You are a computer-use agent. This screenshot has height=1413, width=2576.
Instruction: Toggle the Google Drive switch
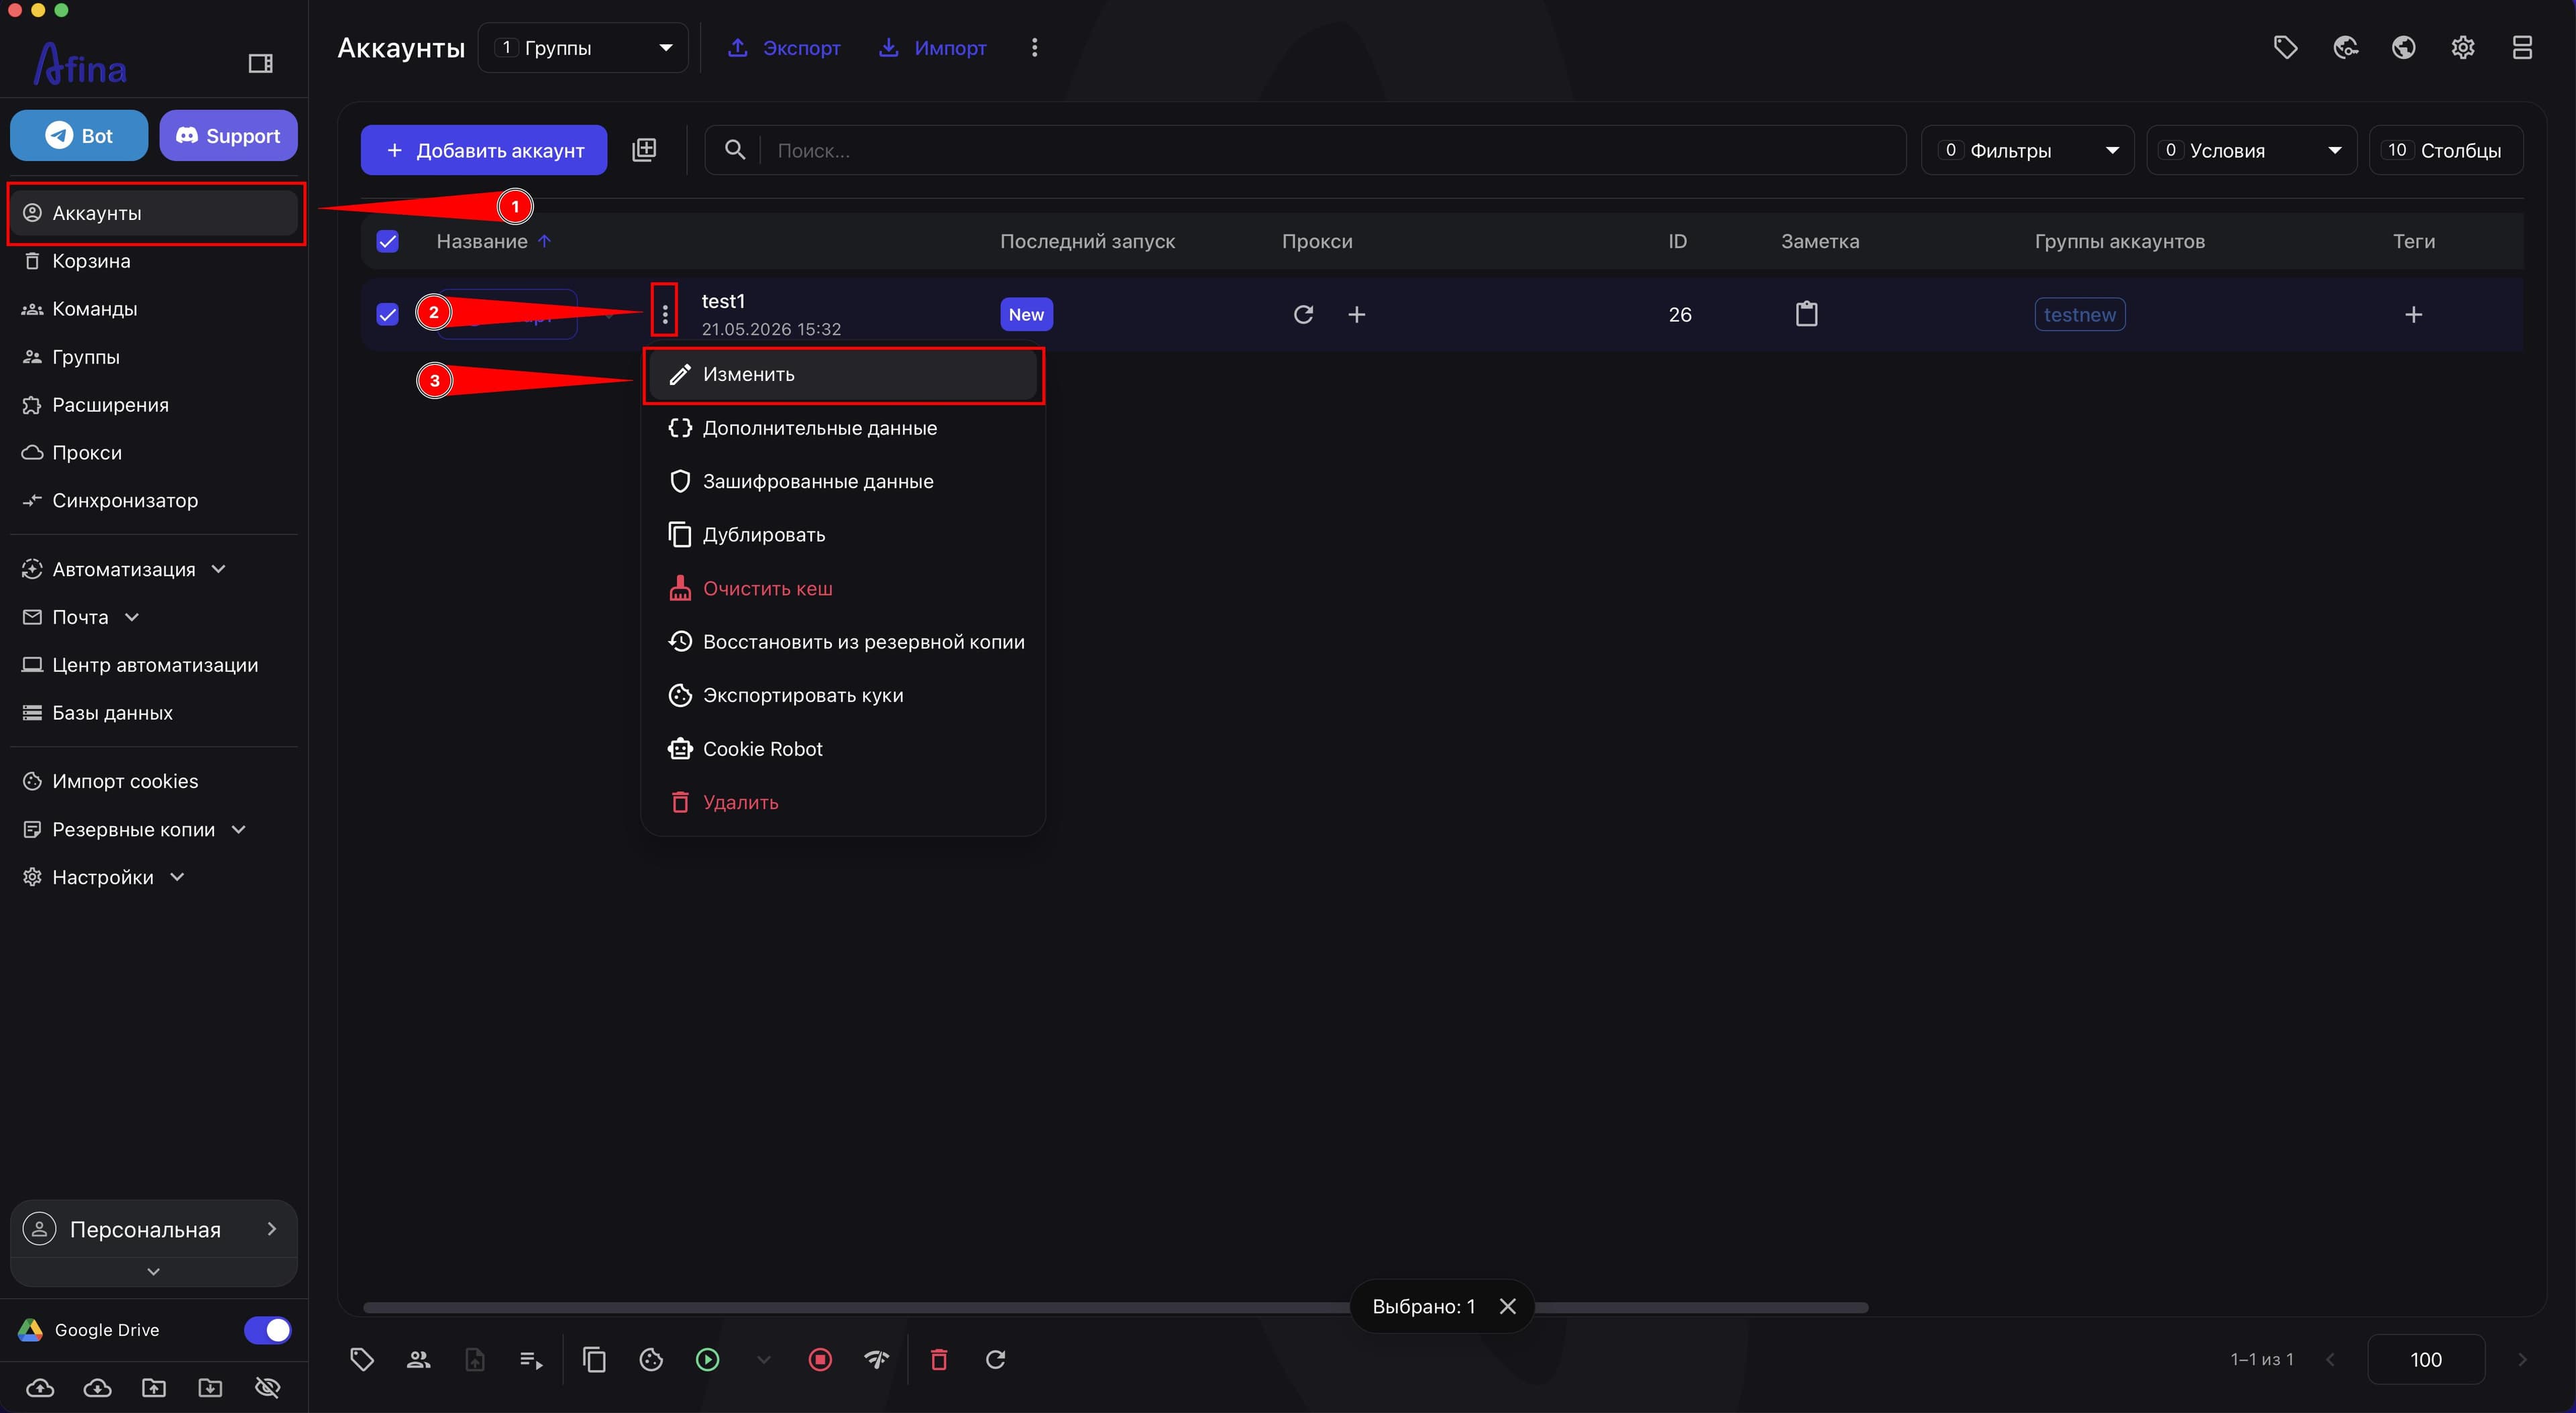click(267, 1330)
